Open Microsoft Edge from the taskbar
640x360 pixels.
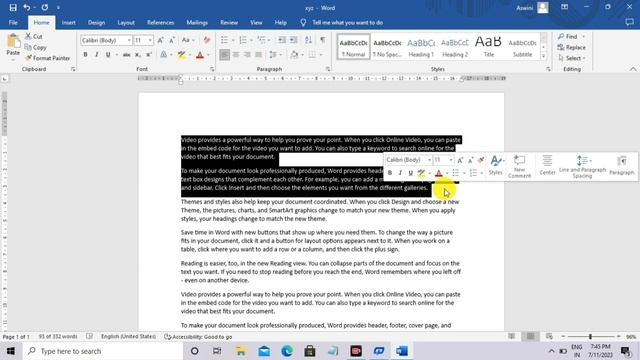click(x=287, y=351)
